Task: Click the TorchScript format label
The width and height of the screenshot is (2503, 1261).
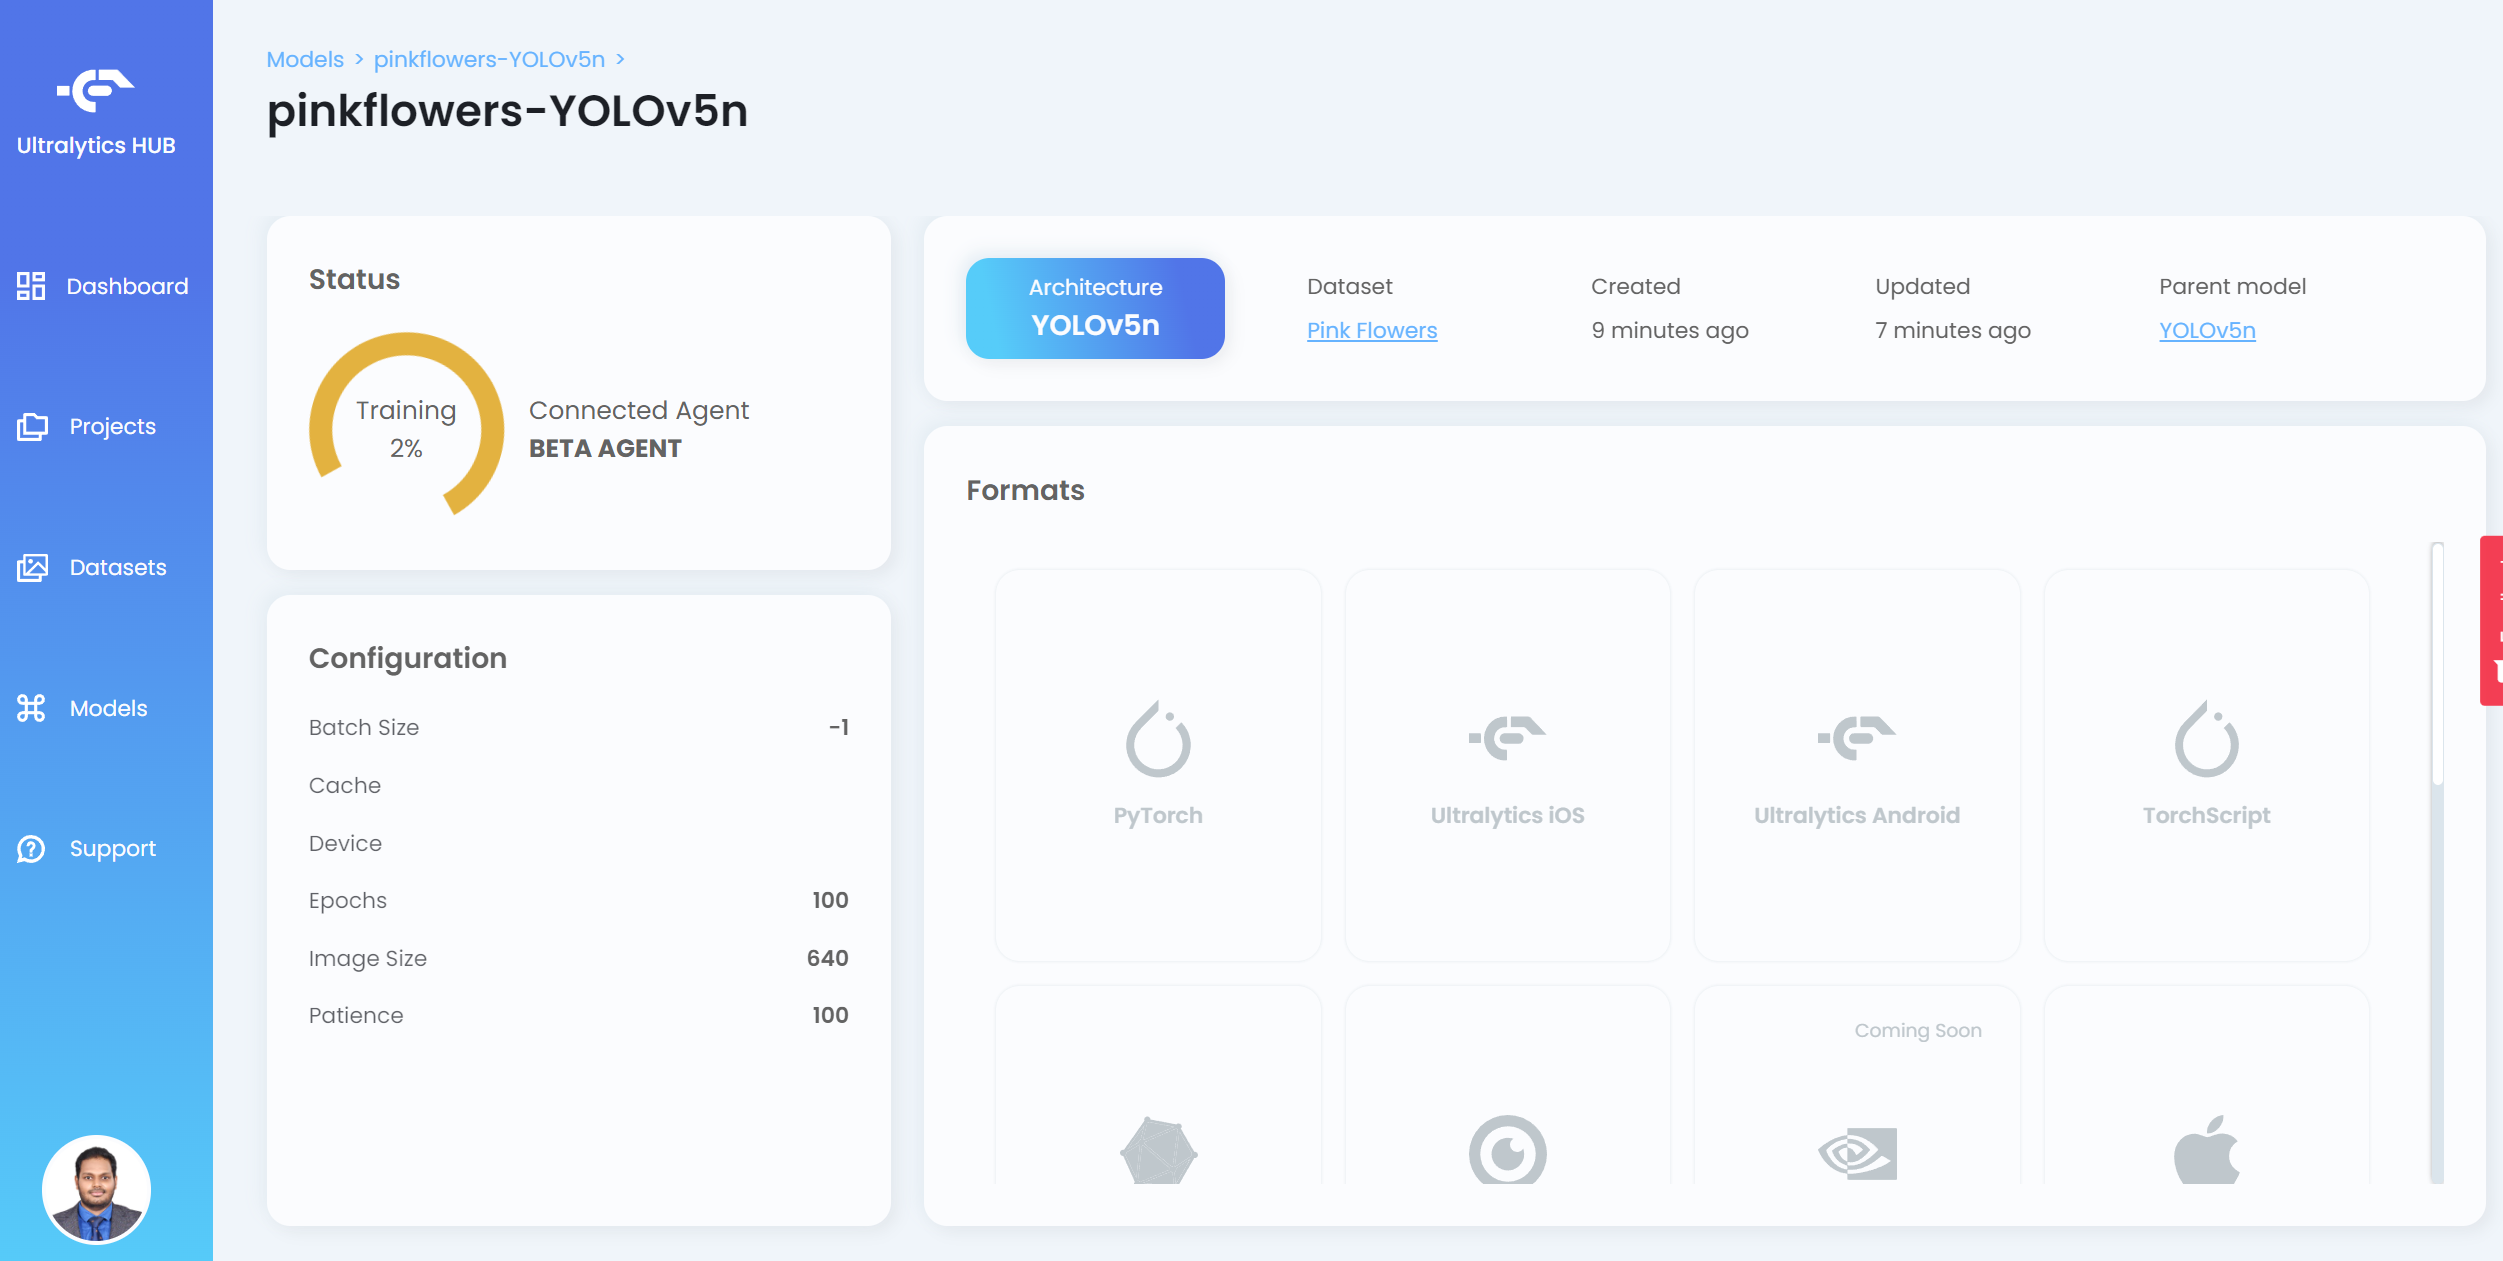Action: point(2206,815)
